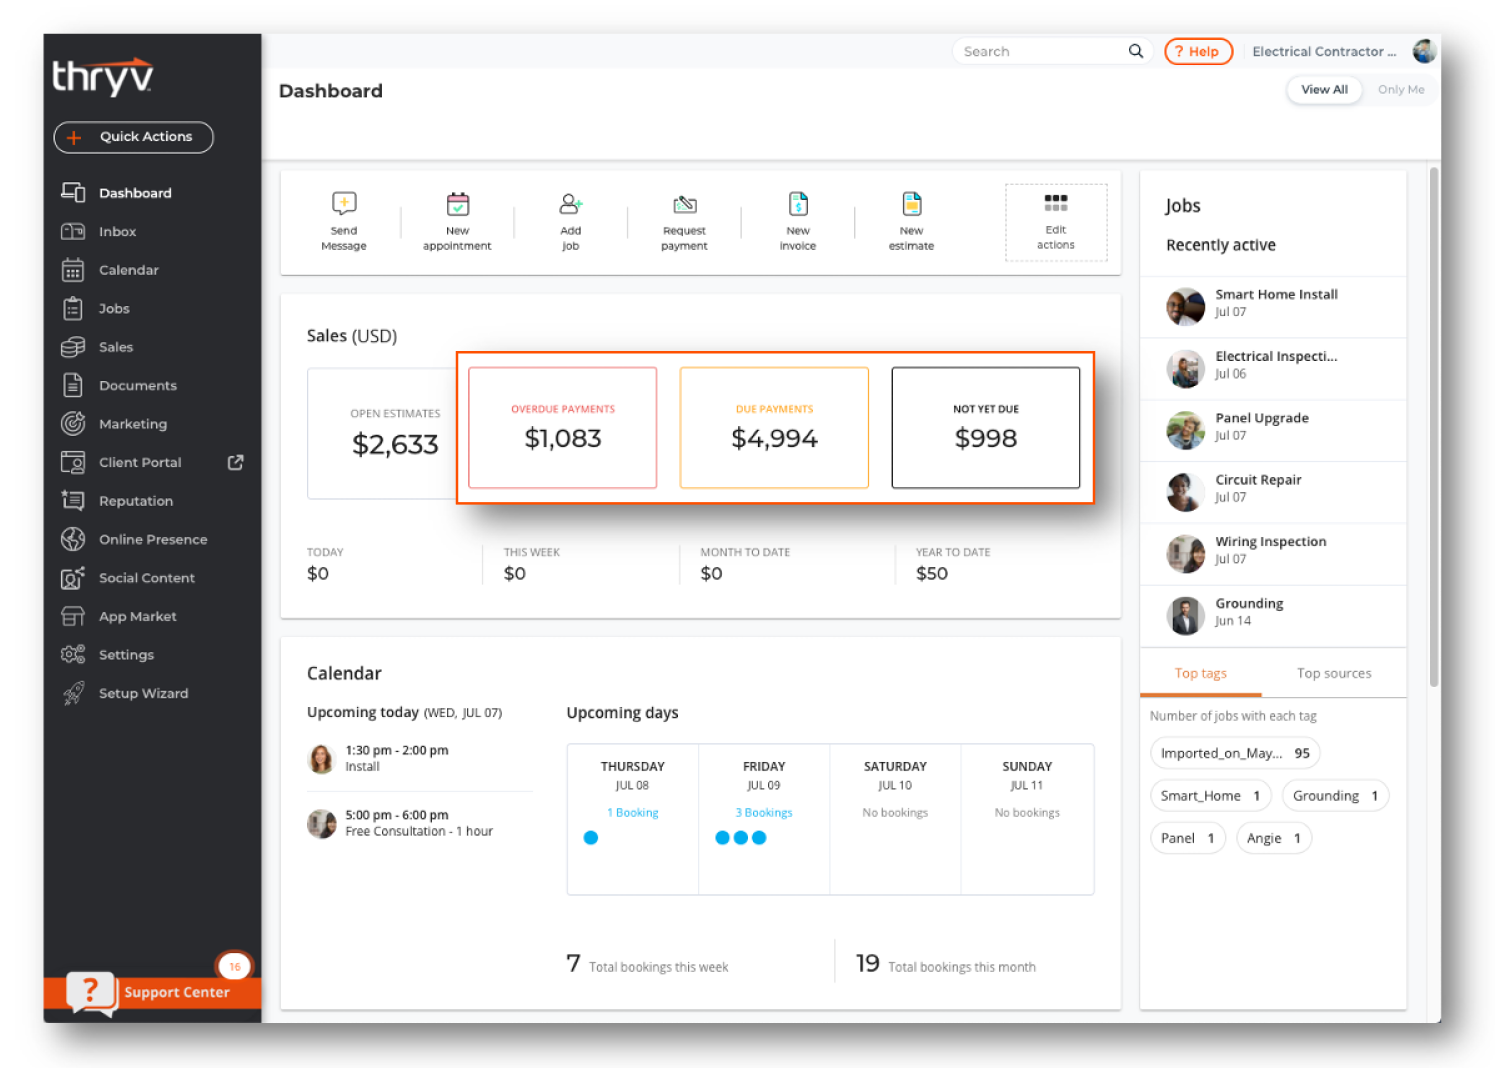Open the Wiring Inspection job
The height and width of the screenshot is (1068, 1506).
(1273, 554)
